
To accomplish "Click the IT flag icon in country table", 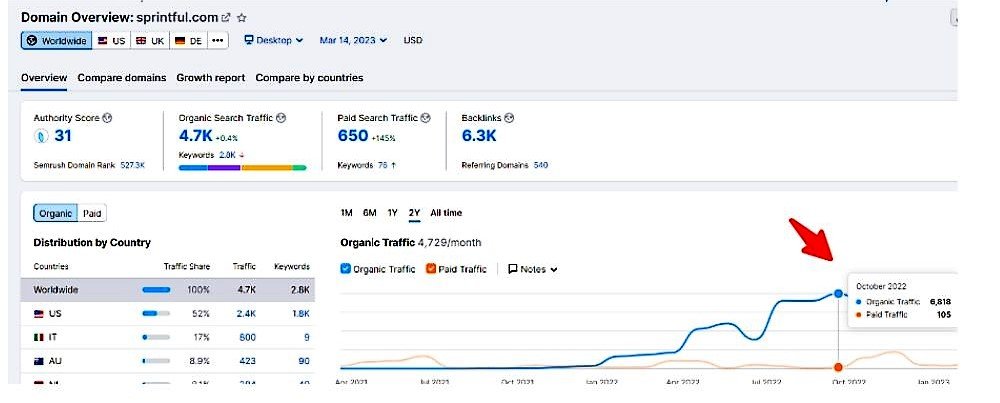I will pos(39,337).
